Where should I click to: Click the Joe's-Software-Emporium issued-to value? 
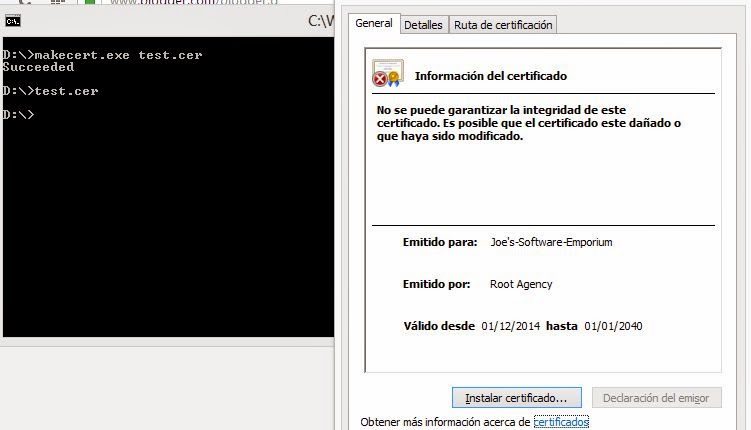[x=551, y=242]
